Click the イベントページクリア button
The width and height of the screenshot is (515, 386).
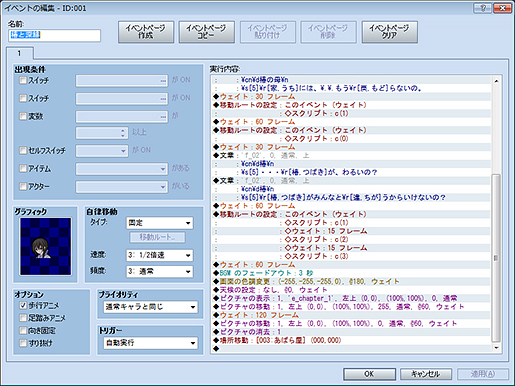(x=389, y=32)
